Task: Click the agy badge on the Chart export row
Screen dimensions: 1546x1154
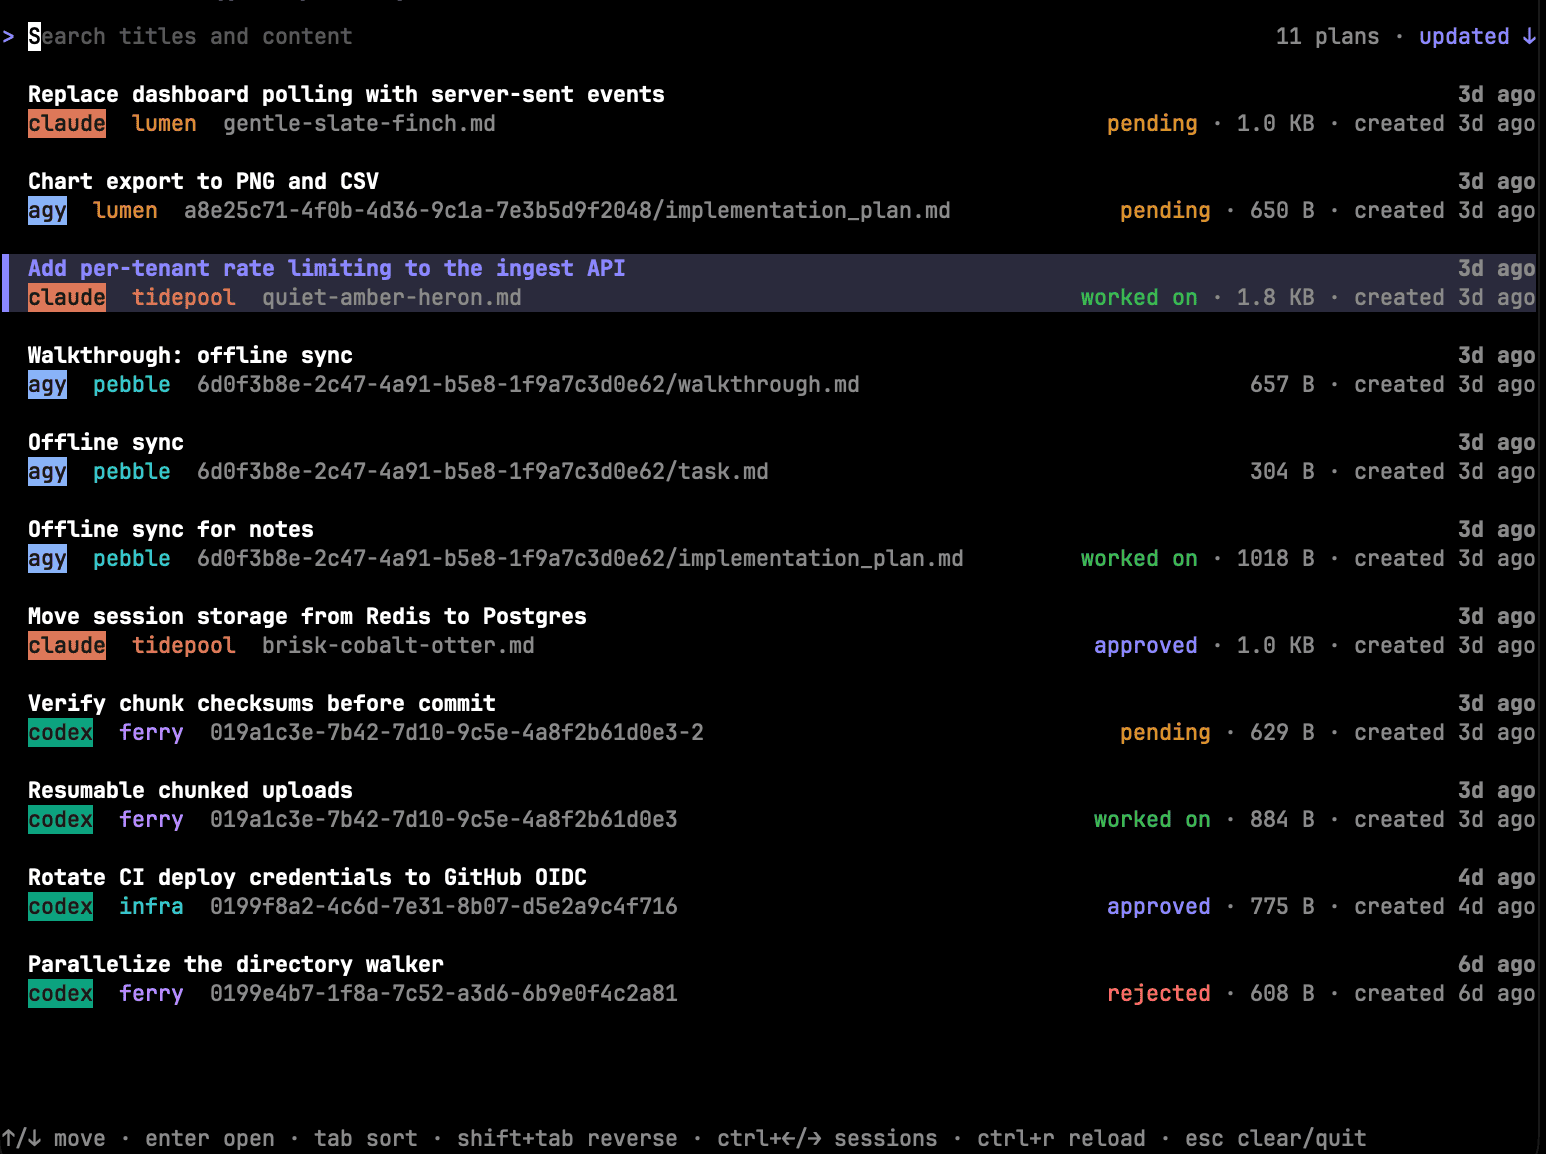Action: 47,210
